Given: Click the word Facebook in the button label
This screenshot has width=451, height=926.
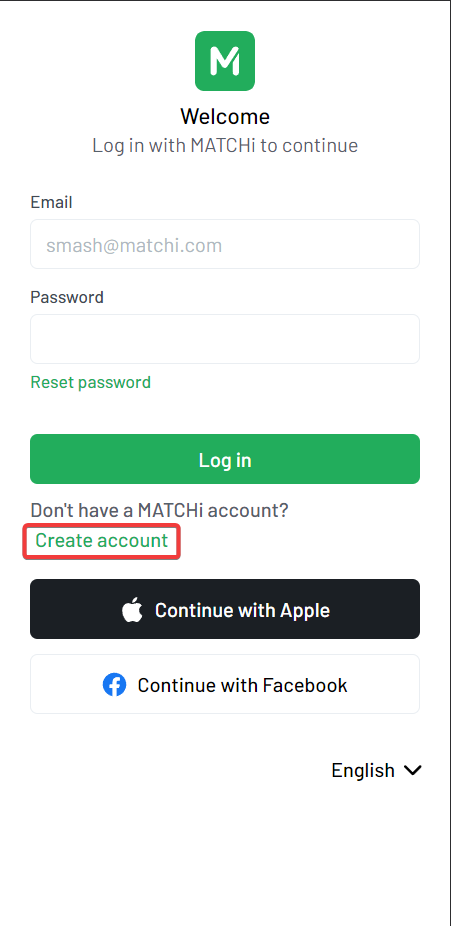Looking at the screenshot, I should (305, 685).
